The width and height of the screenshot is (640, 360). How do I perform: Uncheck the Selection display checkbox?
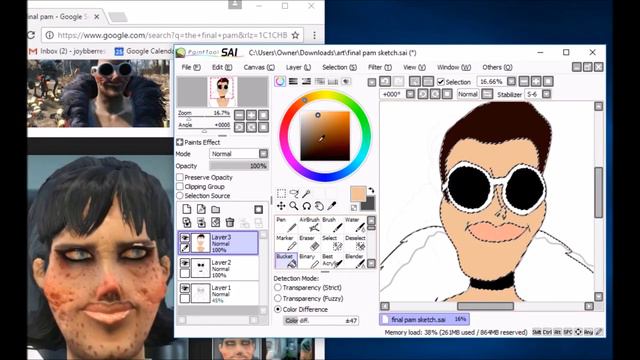(x=441, y=82)
